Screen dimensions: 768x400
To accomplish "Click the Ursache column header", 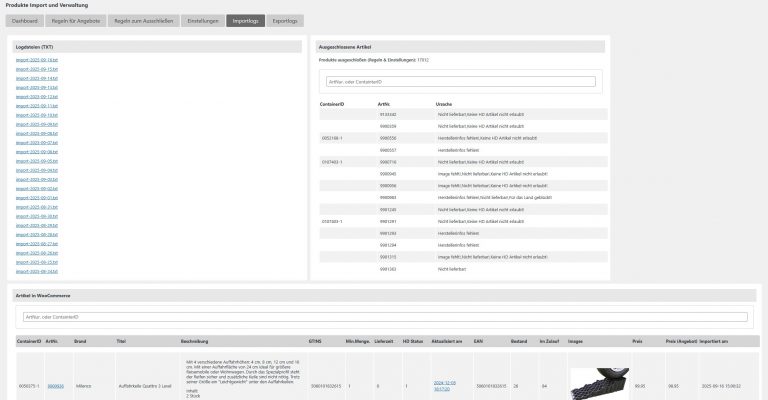I will pyautogui.click(x=445, y=103).
